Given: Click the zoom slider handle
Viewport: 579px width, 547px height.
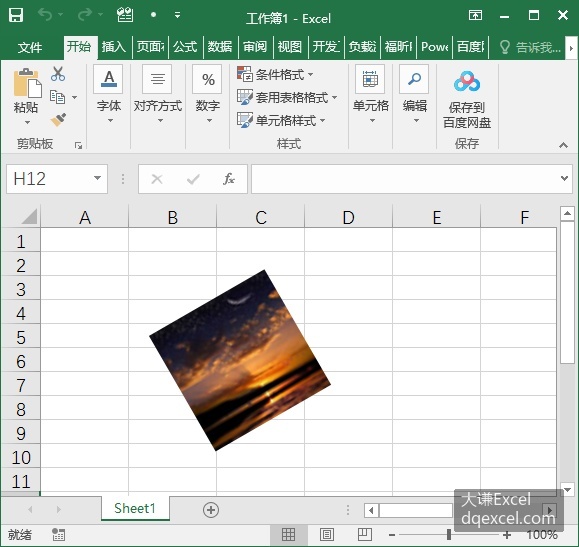Looking at the screenshot, I should point(448,534).
